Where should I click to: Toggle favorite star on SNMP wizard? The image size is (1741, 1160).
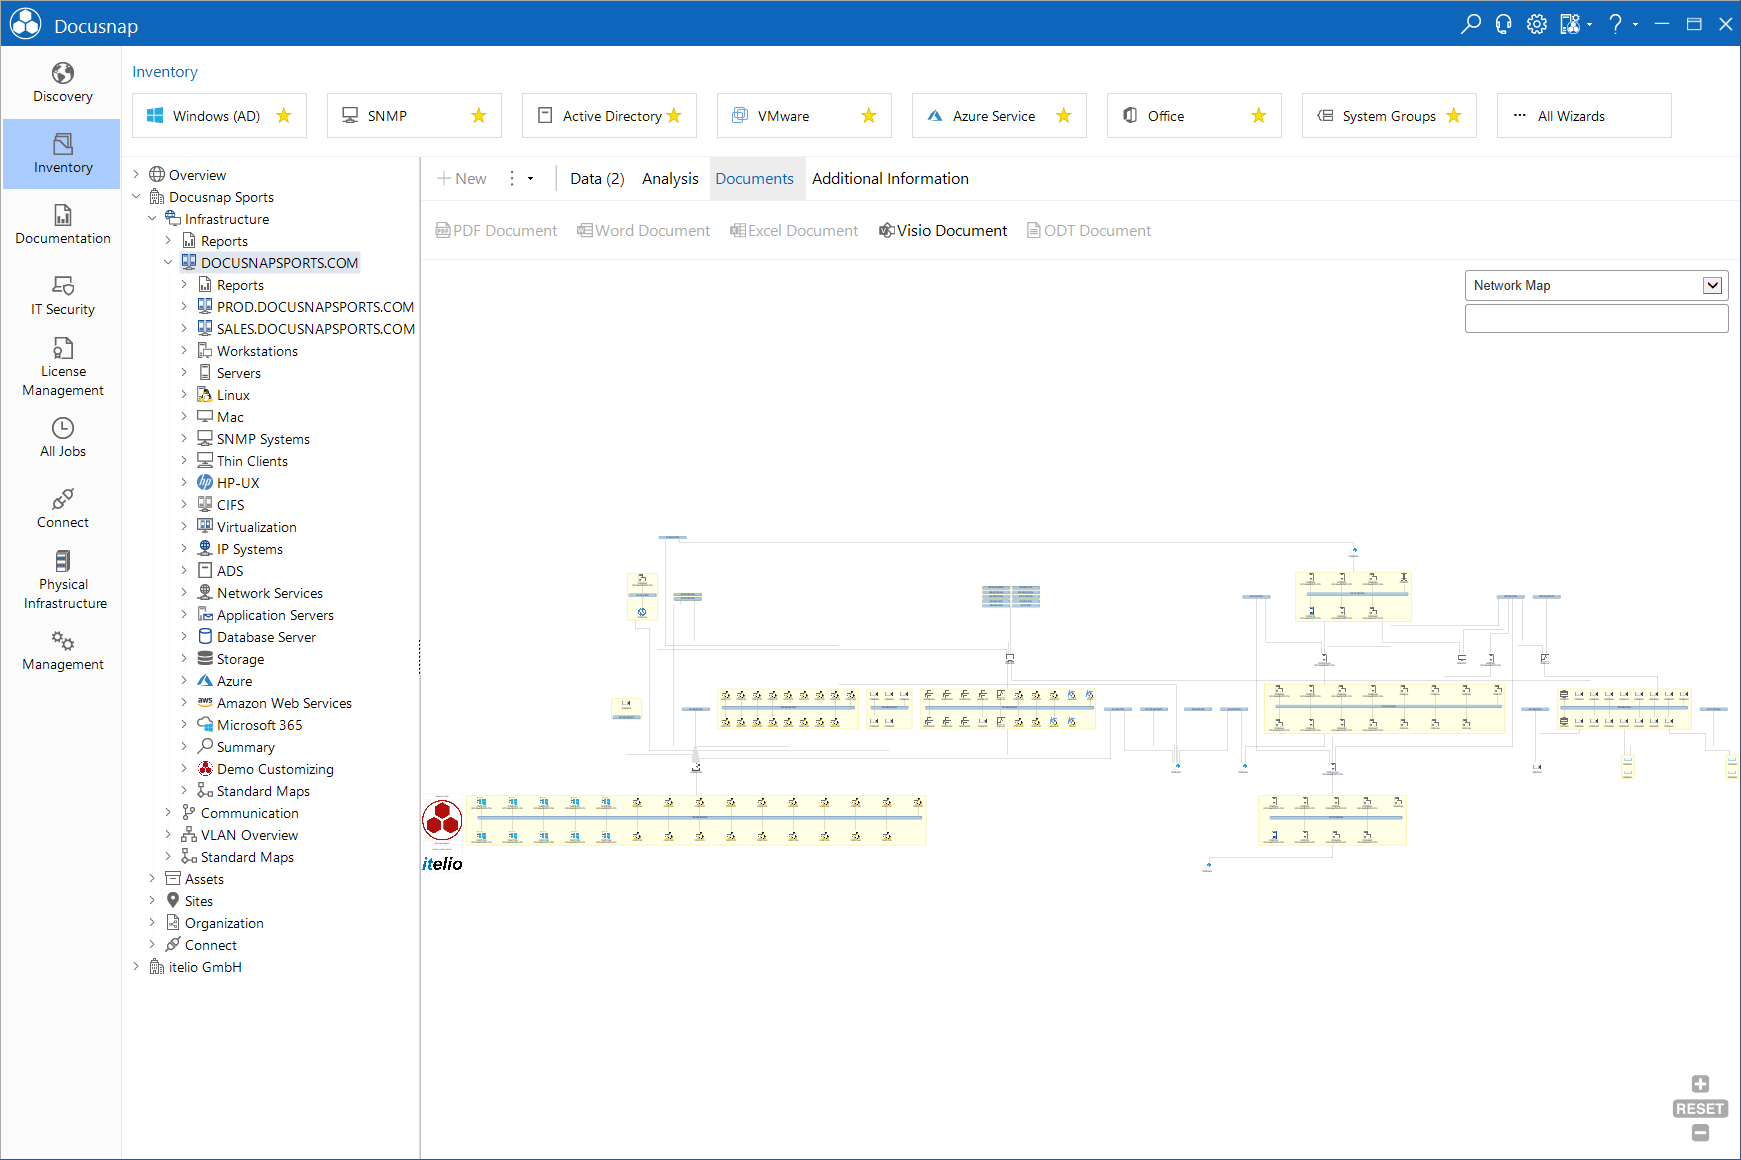point(479,116)
